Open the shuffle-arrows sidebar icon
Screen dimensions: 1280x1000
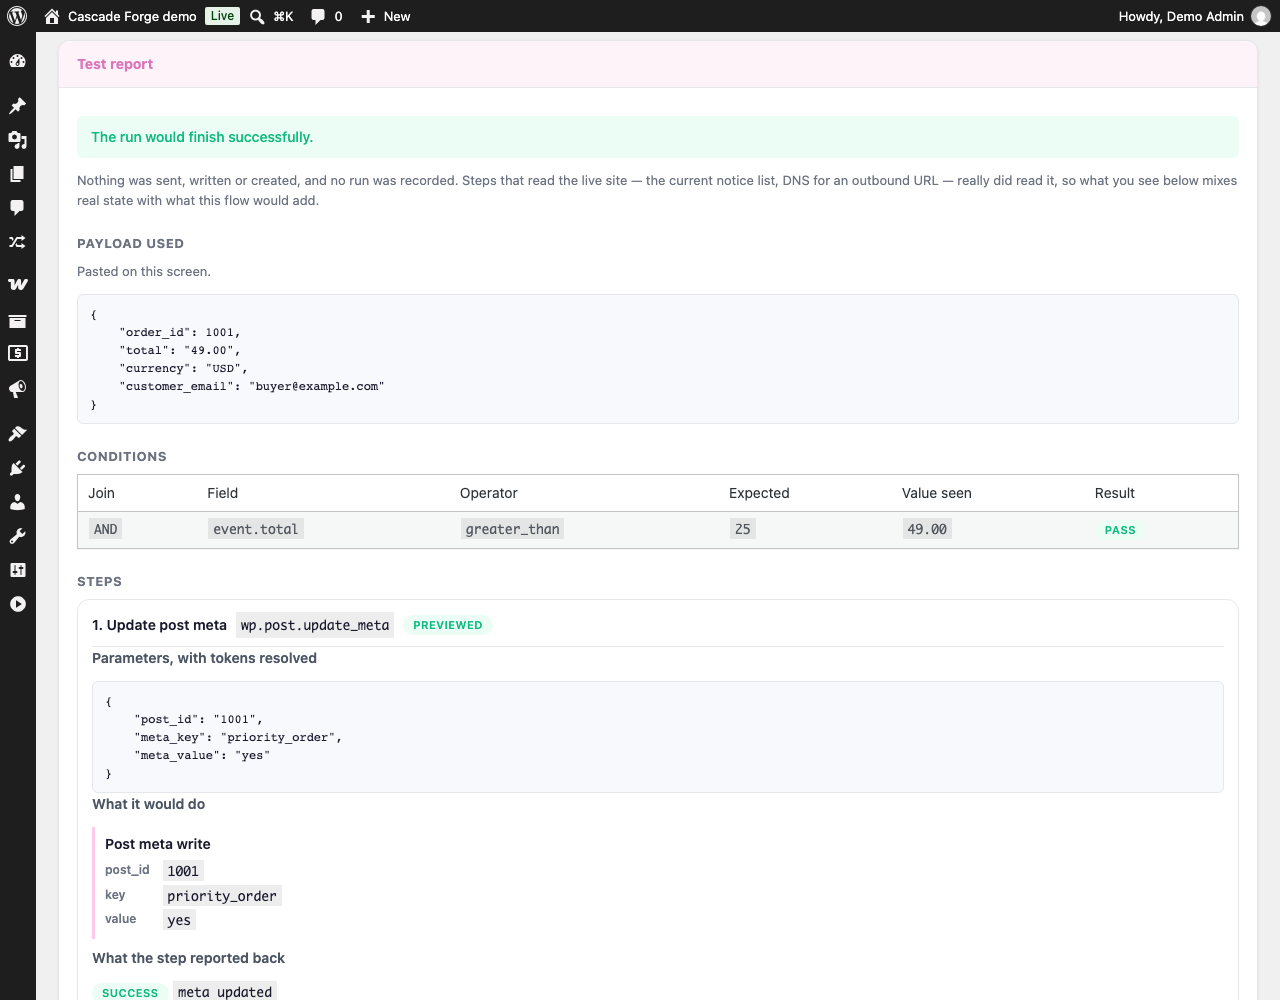(x=17, y=242)
